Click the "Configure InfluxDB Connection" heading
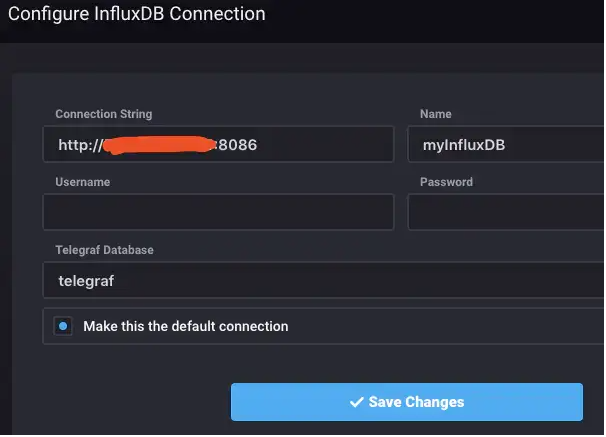The height and width of the screenshot is (437, 606). (x=137, y=15)
